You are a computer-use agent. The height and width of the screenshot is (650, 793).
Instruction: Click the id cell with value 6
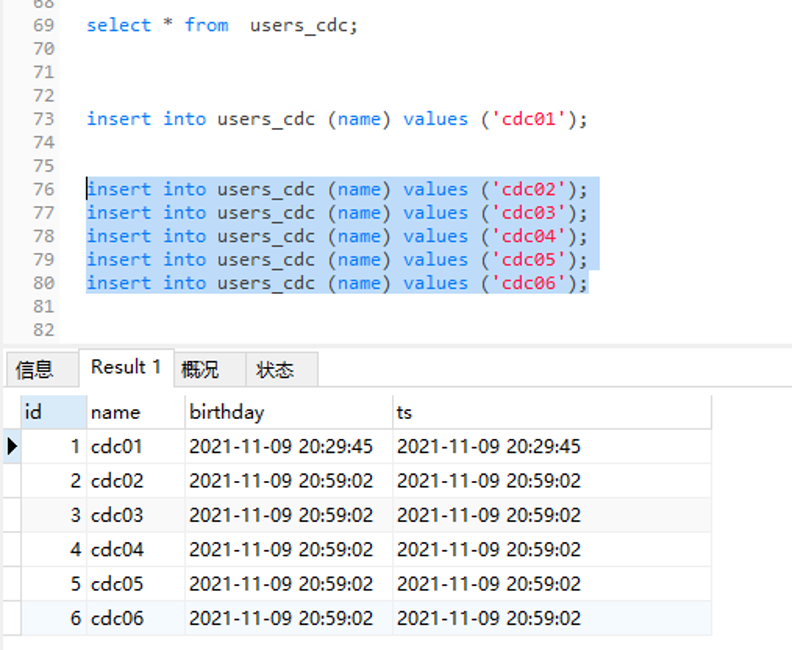point(75,619)
